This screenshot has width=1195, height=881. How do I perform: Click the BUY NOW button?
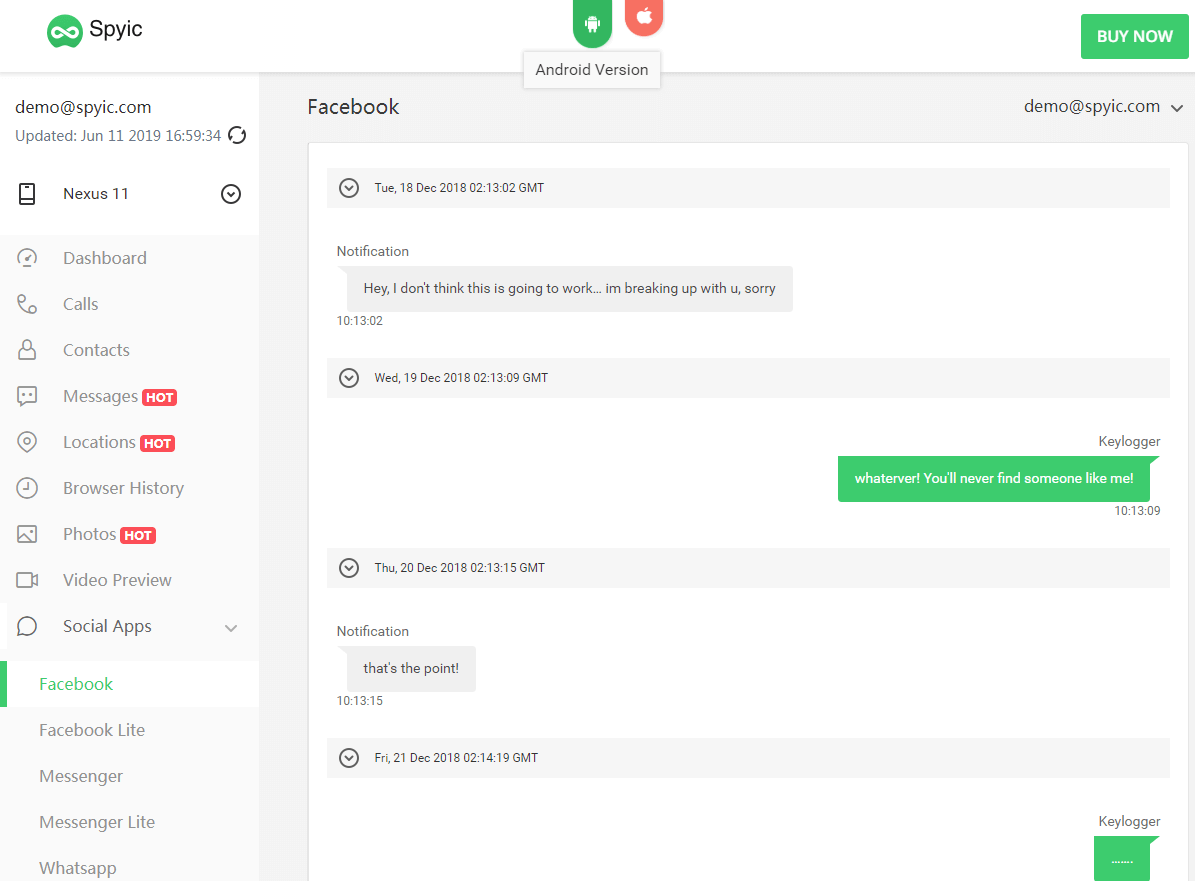point(1134,36)
